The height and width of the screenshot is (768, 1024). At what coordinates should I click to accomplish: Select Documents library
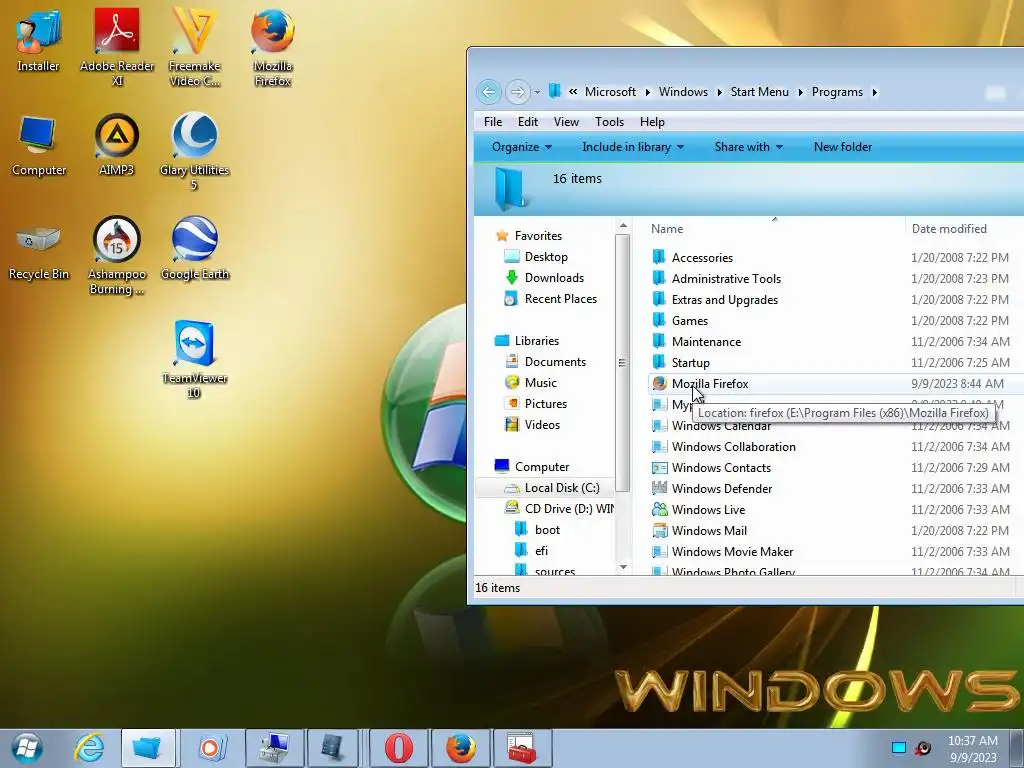coord(555,362)
